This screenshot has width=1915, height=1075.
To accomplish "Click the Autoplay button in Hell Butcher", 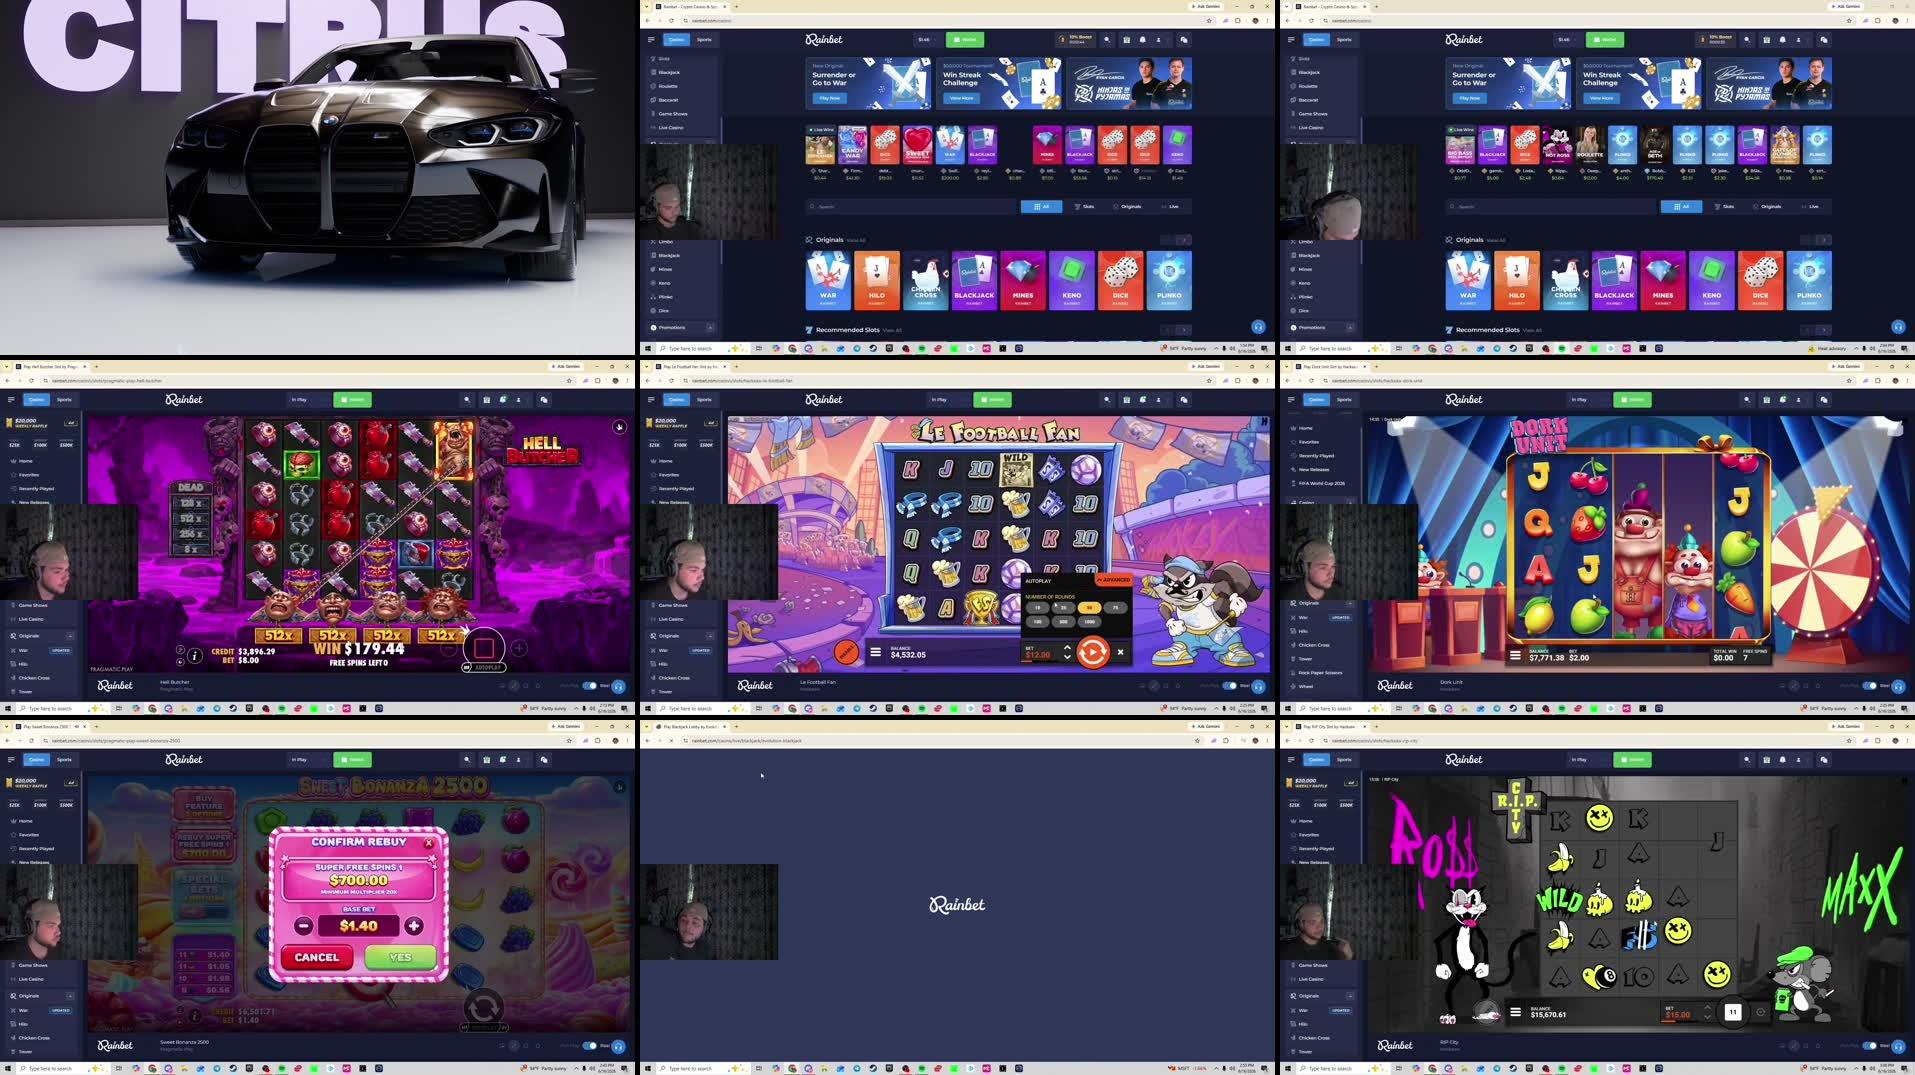I will click(x=484, y=667).
